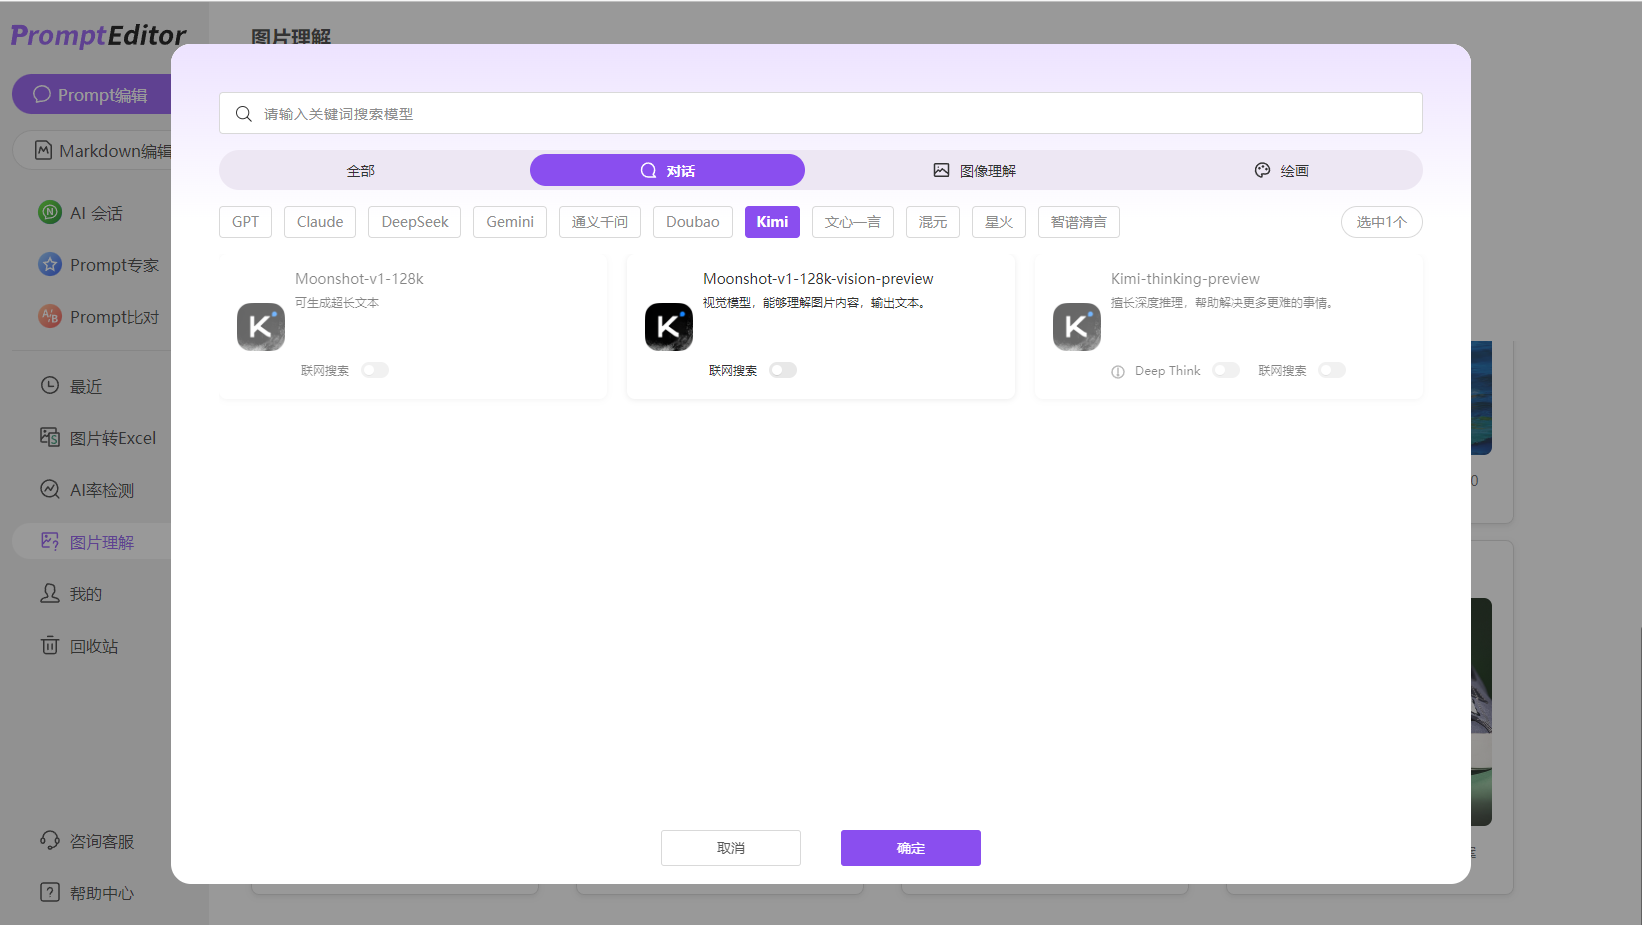Filter models by Claude
This screenshot has width=1642, height=925.
[x=319, y=221]
